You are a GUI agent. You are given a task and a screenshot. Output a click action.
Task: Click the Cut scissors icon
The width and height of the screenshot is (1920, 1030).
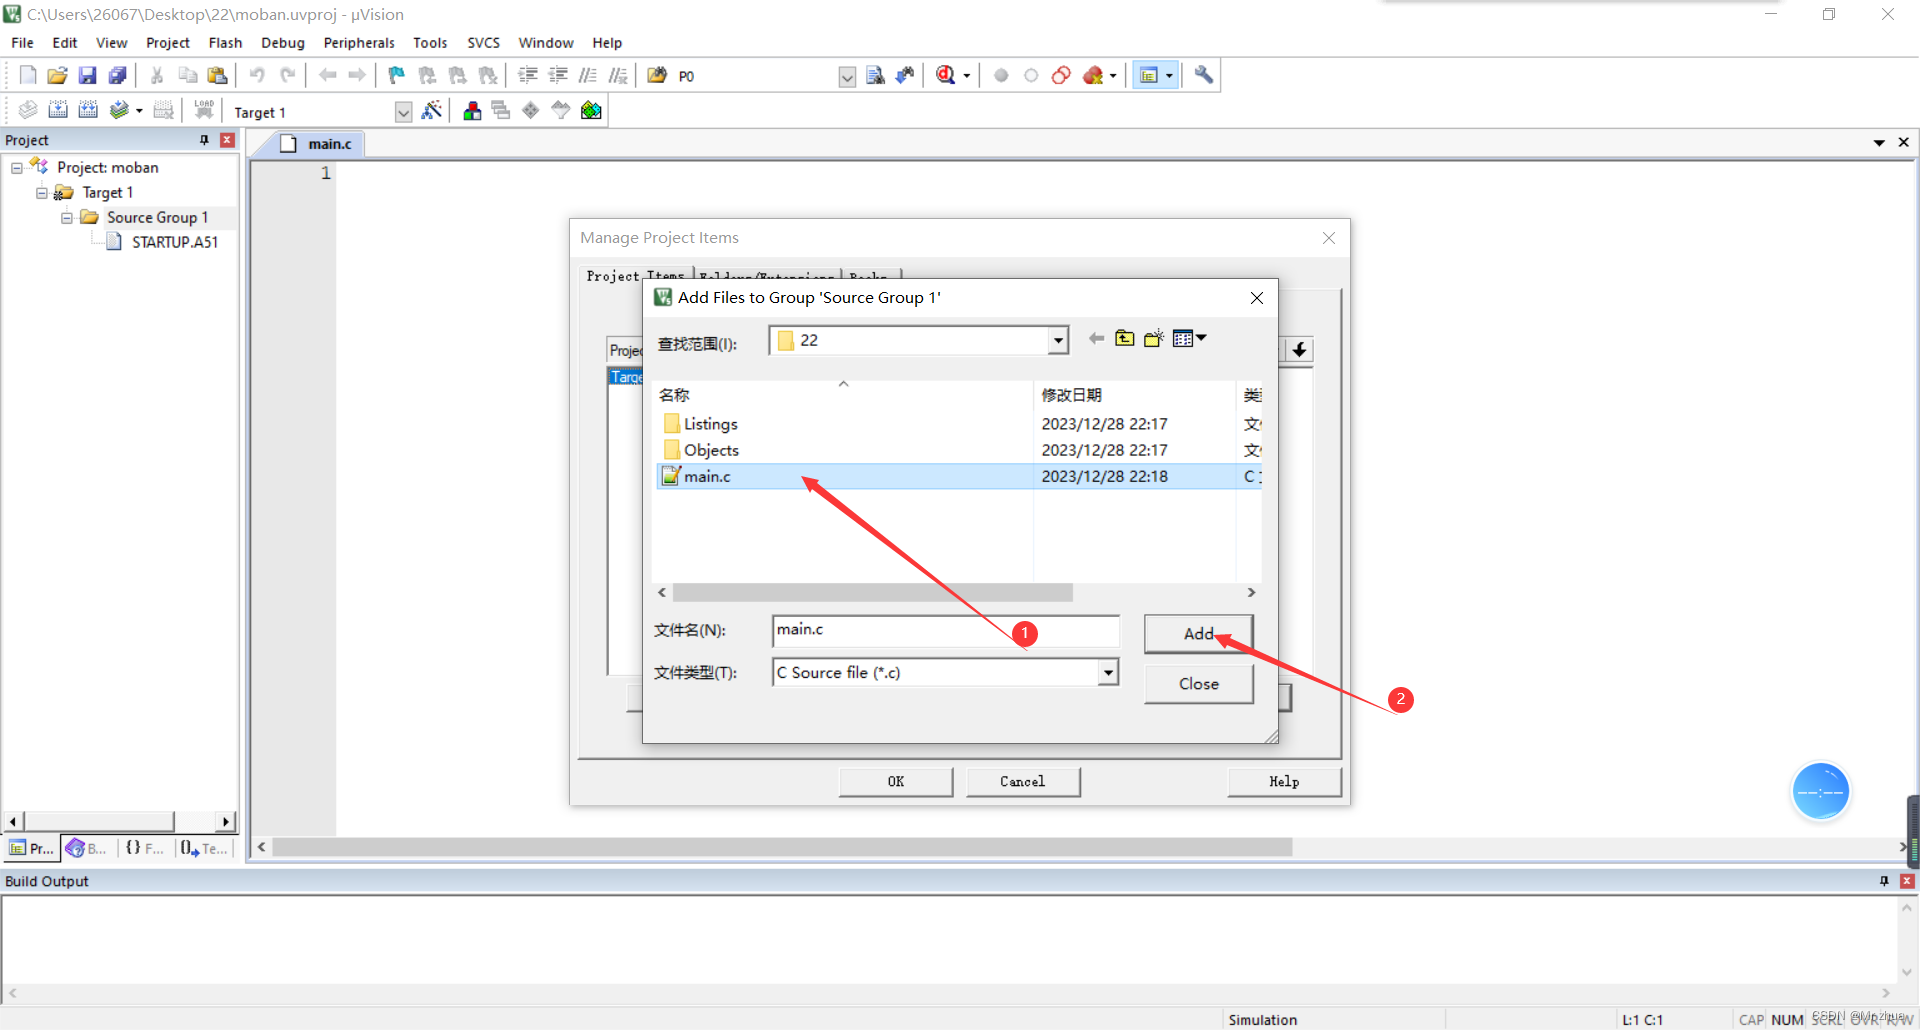click(157, 75)
